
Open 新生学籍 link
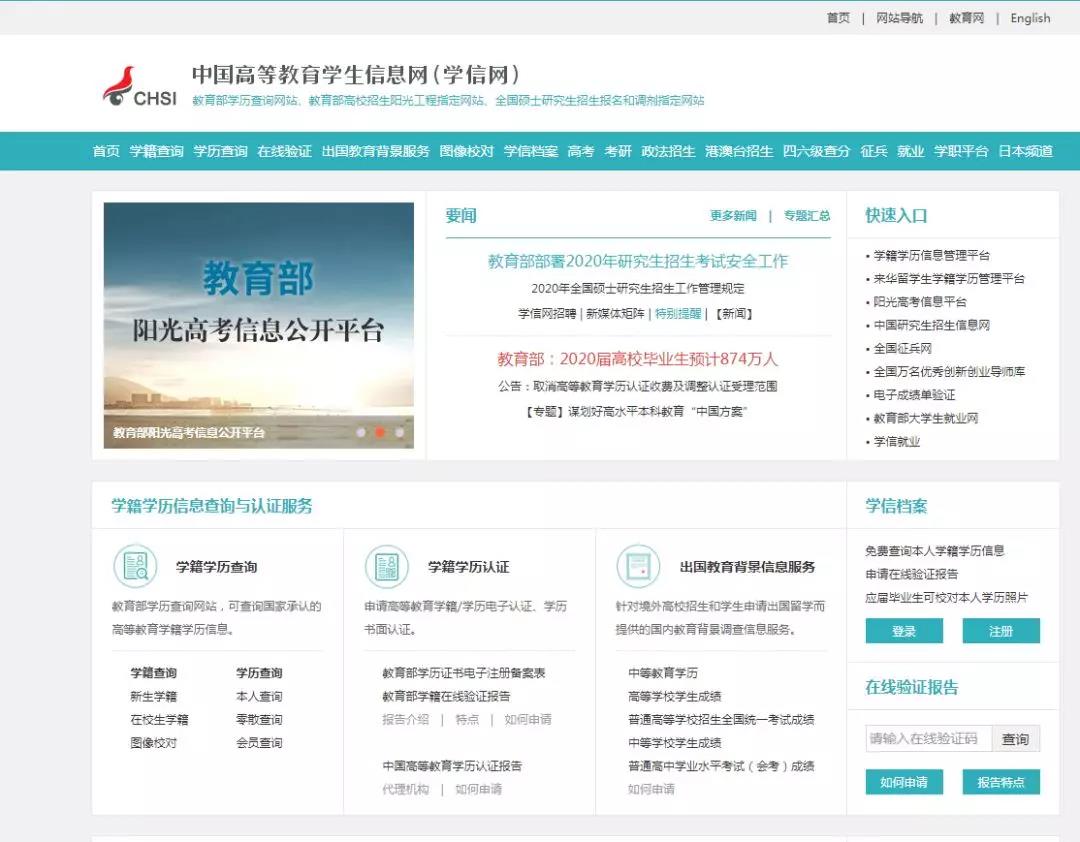tap(154, 697)
